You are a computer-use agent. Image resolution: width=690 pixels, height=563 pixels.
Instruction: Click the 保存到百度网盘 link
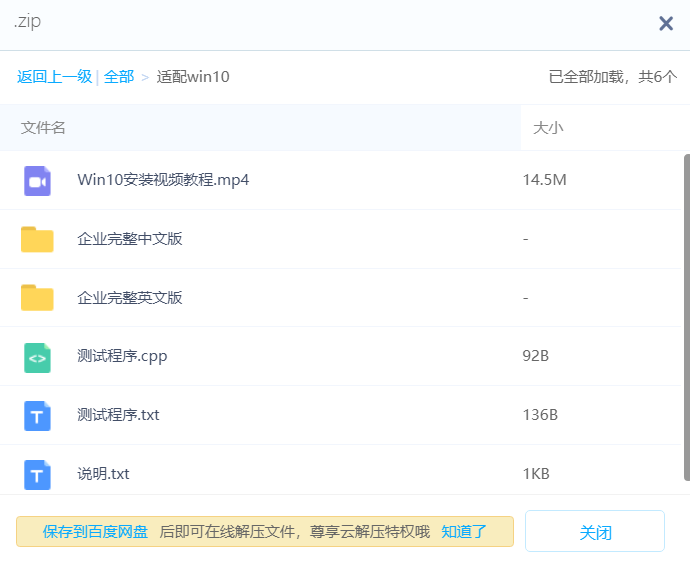[95, 532]
